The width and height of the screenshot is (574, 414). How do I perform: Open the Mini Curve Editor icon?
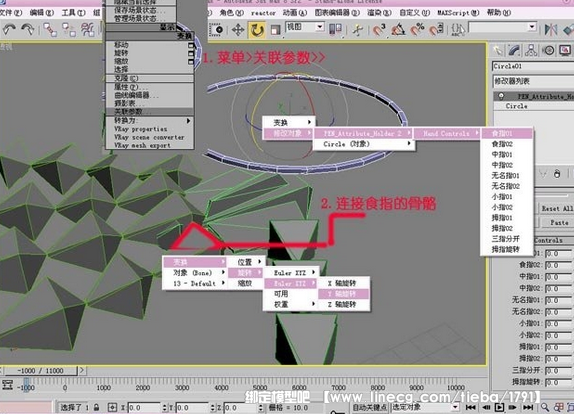tap(8, 385)
